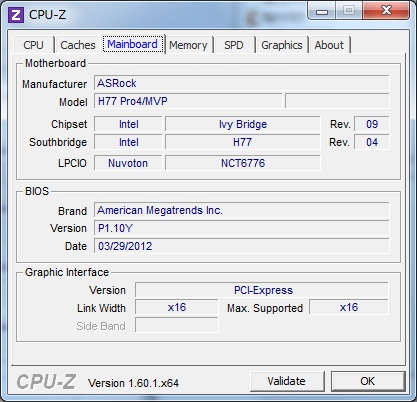Click the NCT6776 LPCIO model value

[x=243, y=163]
